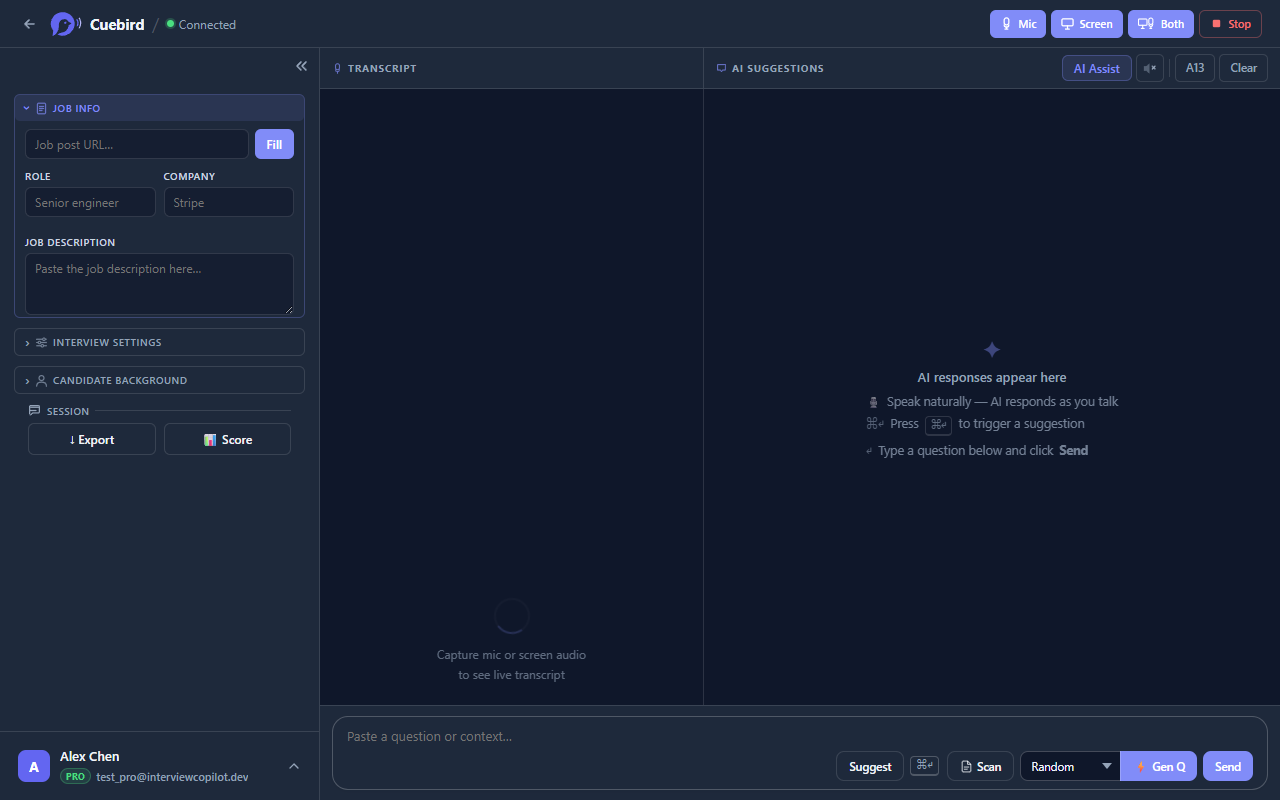Clear the AI suggestions

pyautogui.click(x=1244, y=68)
